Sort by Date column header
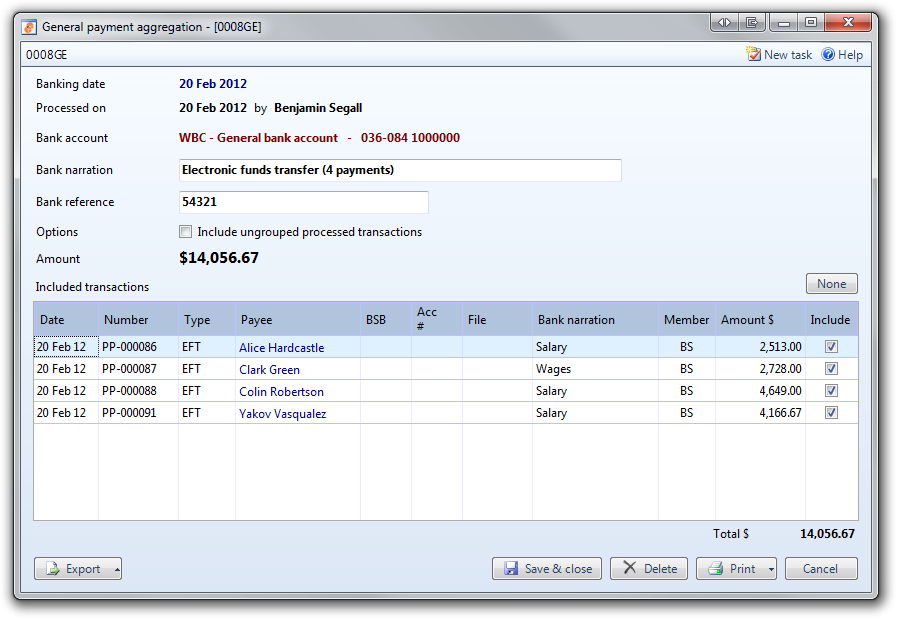This screenshot has width=897, height=619. (x=66, y=320)
